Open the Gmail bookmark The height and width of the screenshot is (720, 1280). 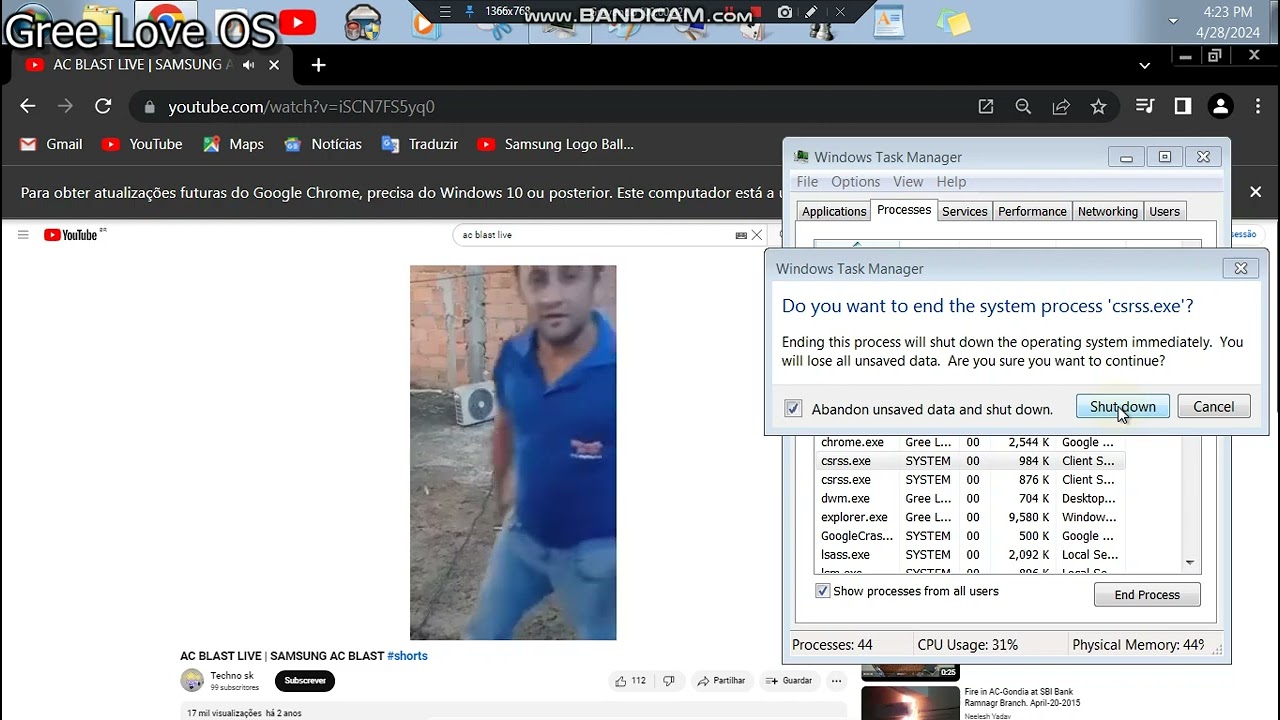click(51, 144)
